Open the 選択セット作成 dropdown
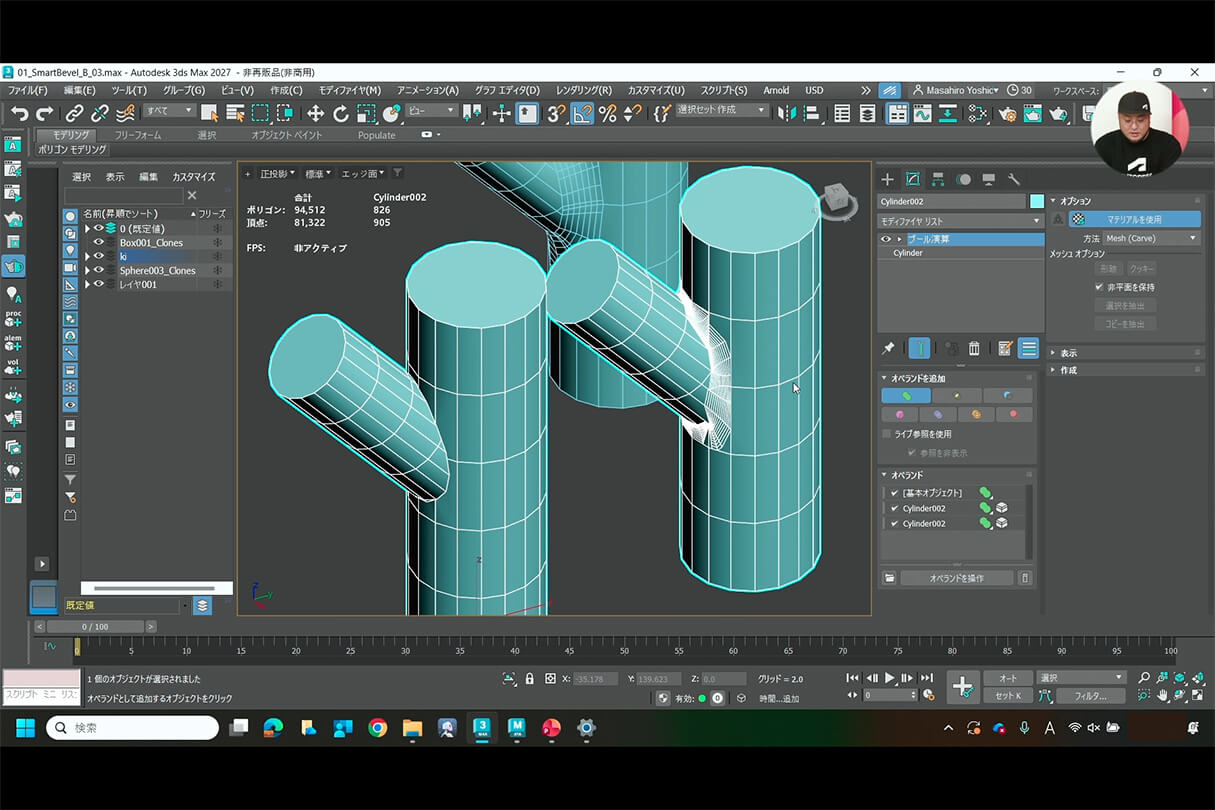 [721, 110]
